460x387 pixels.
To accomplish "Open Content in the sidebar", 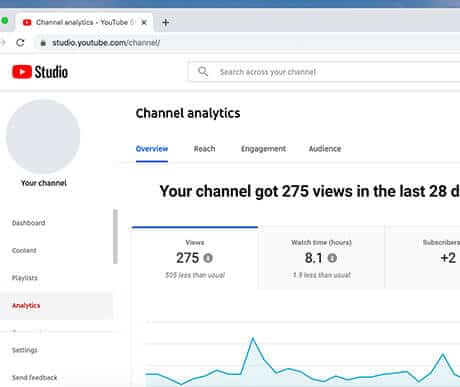I will click(24, 250).
